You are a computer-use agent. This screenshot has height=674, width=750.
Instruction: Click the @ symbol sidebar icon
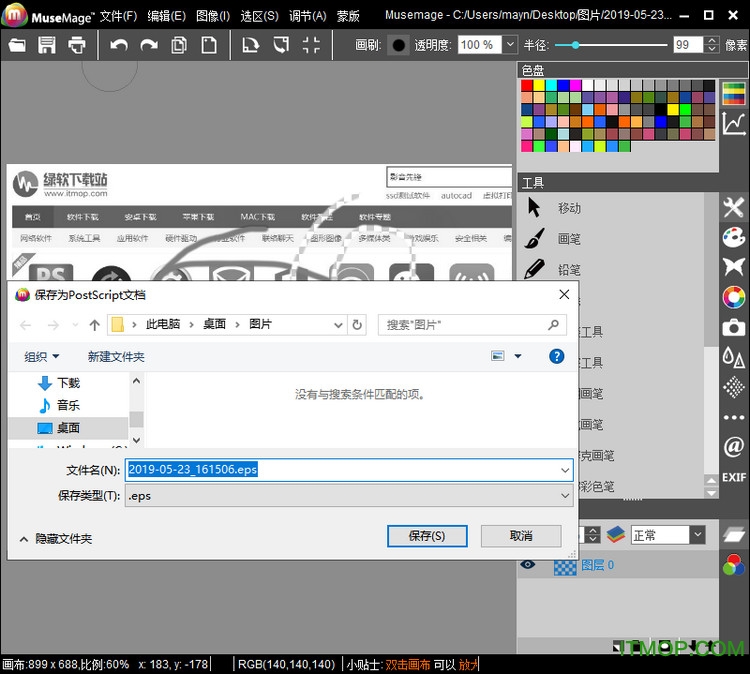(x=734, y=447)
